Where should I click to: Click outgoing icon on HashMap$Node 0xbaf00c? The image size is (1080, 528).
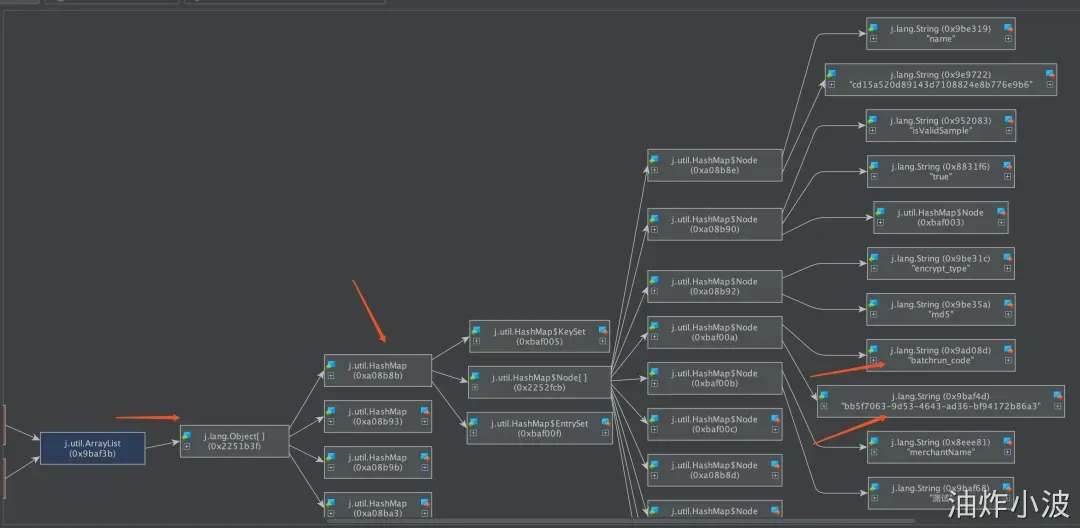[776, 419]
